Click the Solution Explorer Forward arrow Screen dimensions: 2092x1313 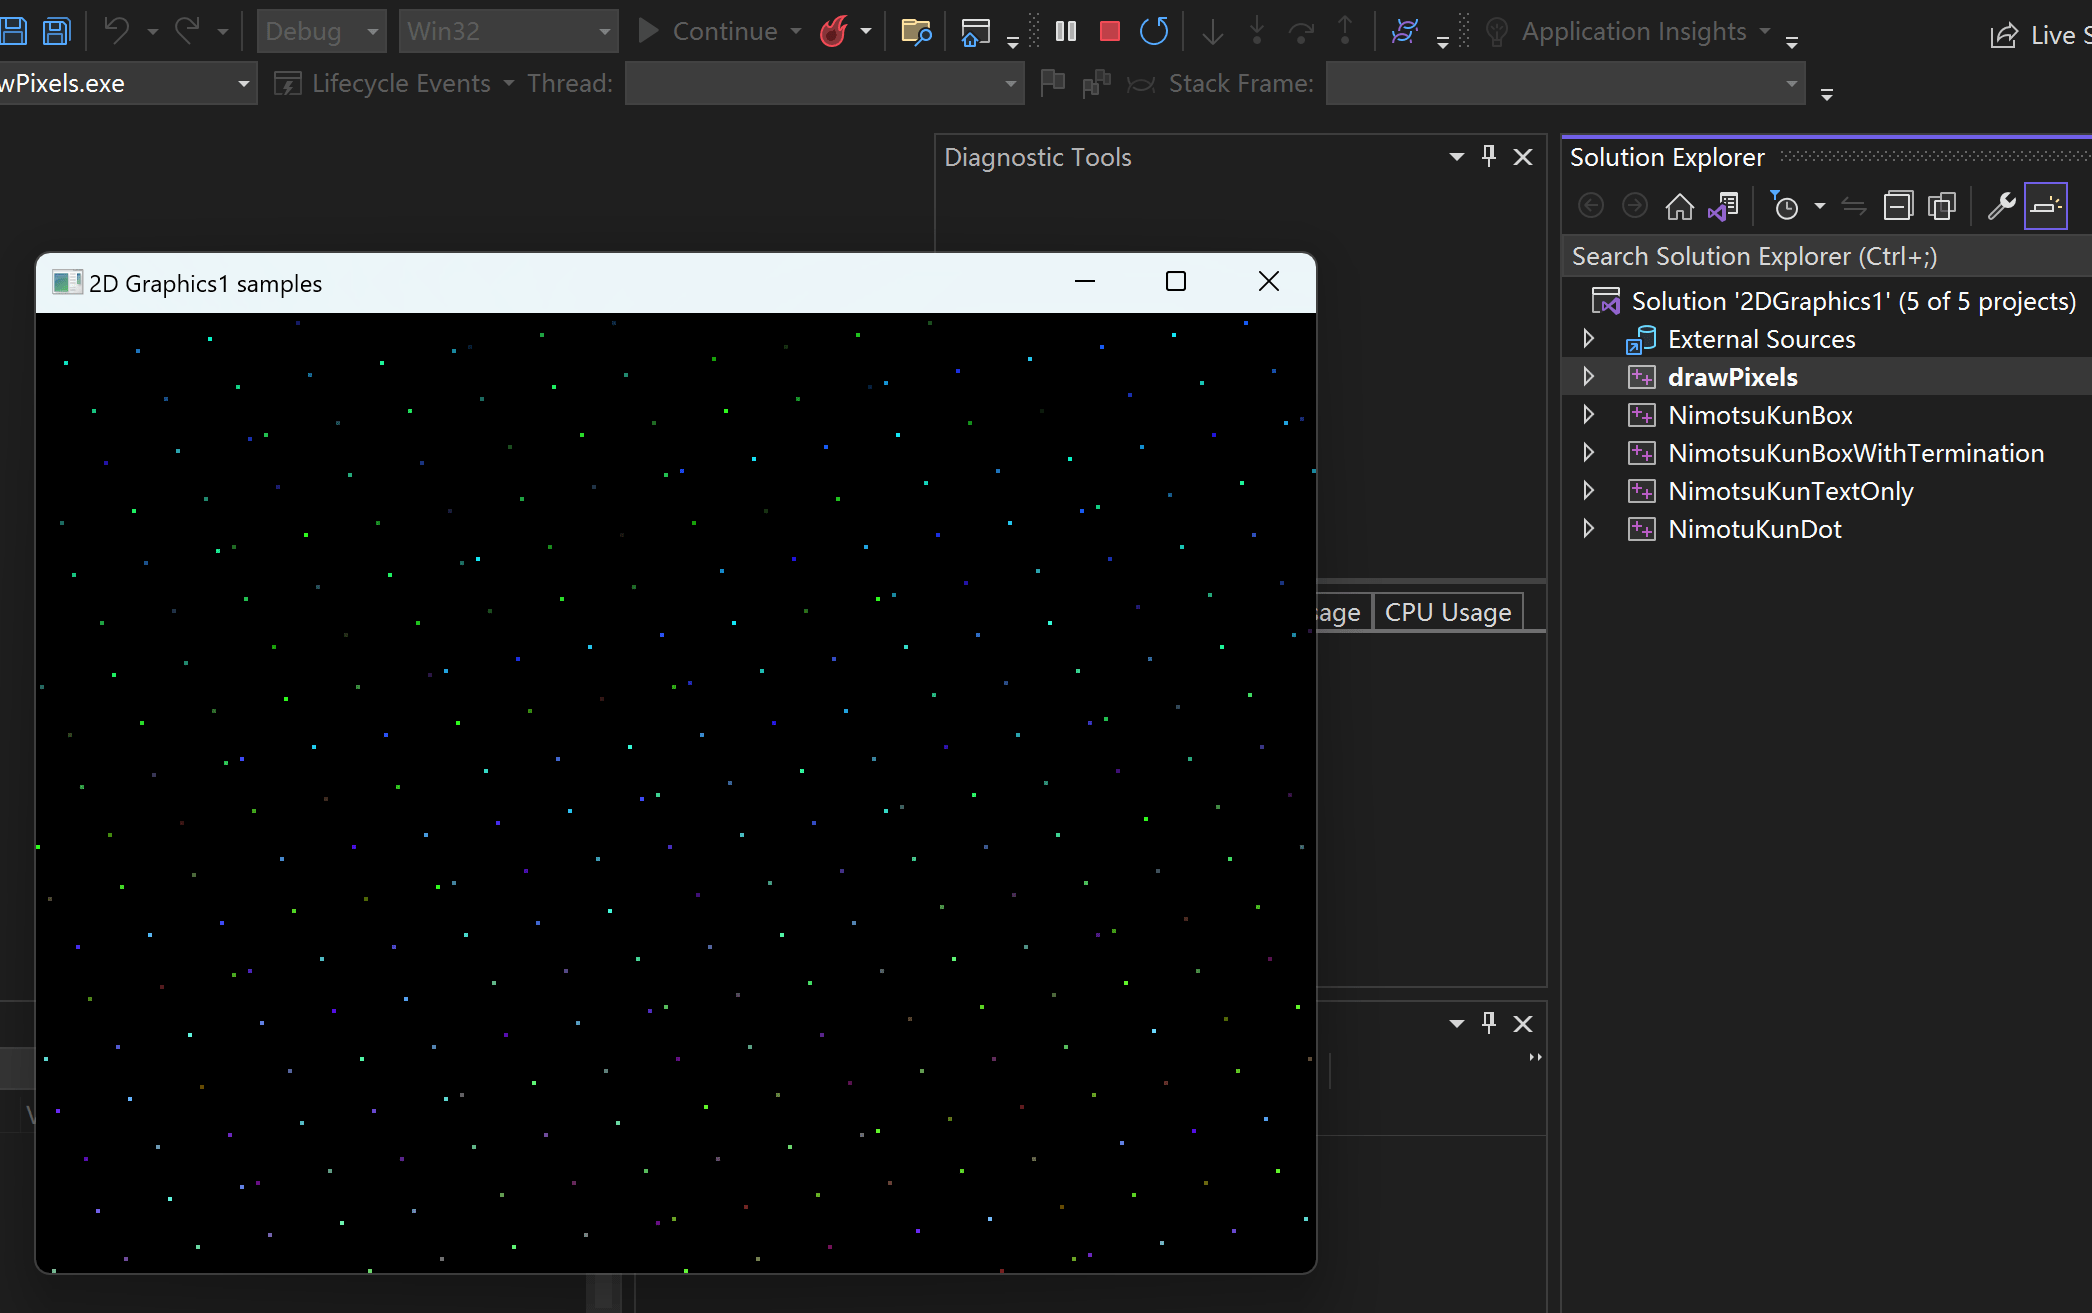click(x=1635, y=206)
